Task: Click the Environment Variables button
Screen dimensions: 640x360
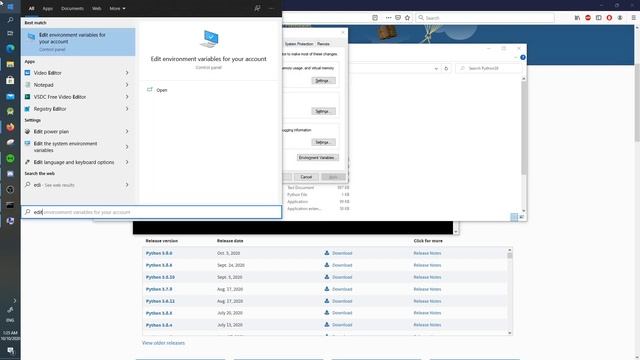Action: pyautogui.click(x=318, y=158)
